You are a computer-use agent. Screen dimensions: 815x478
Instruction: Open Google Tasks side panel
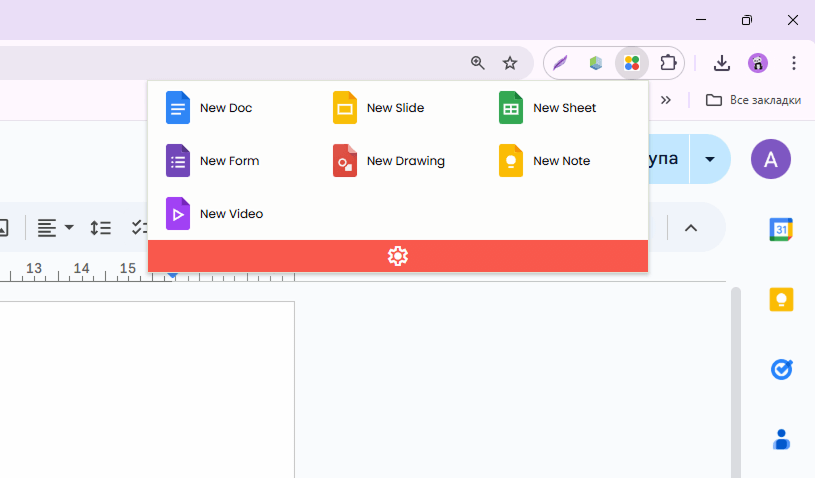(781, 369)
